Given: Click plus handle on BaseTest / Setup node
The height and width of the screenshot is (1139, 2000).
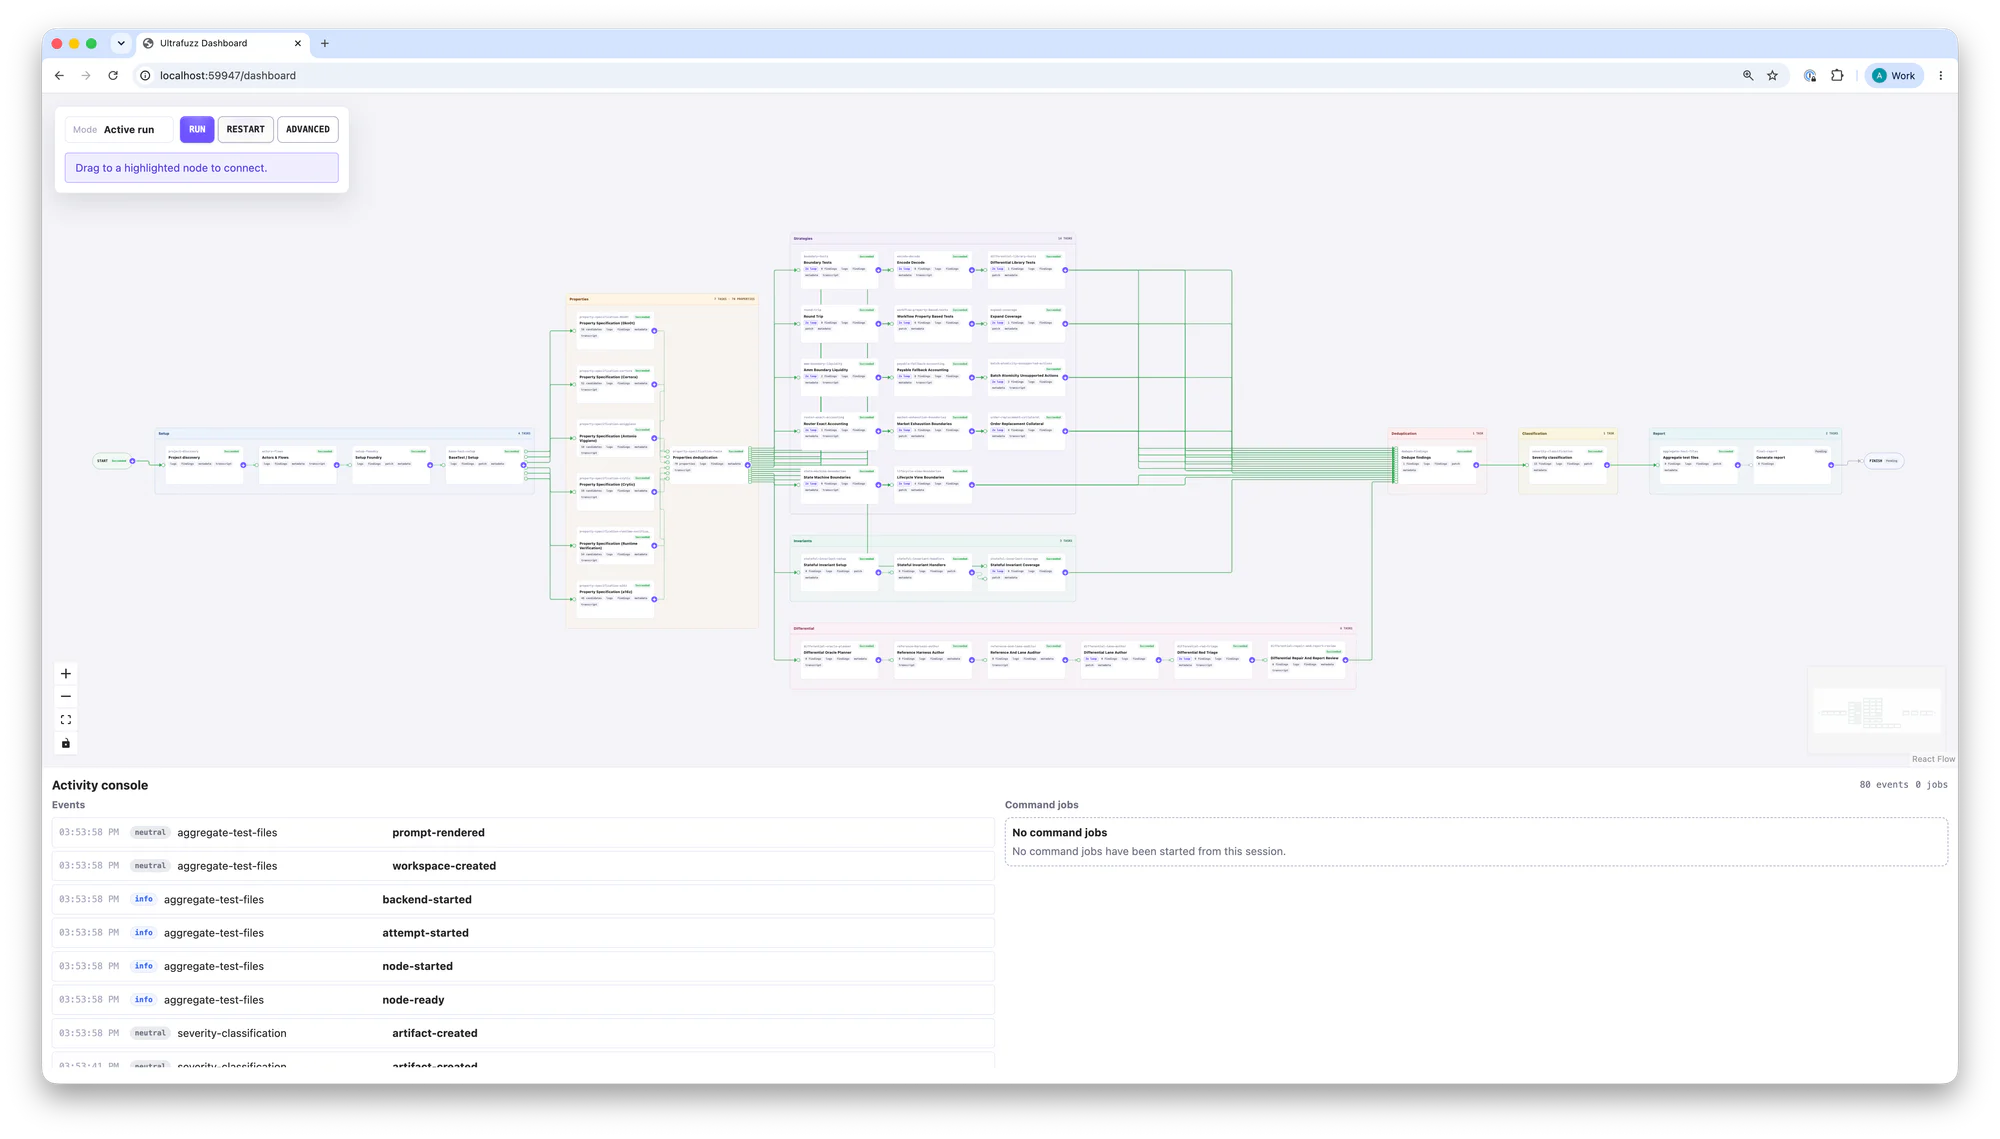Looking at the screenshot, I should [523, 465].
